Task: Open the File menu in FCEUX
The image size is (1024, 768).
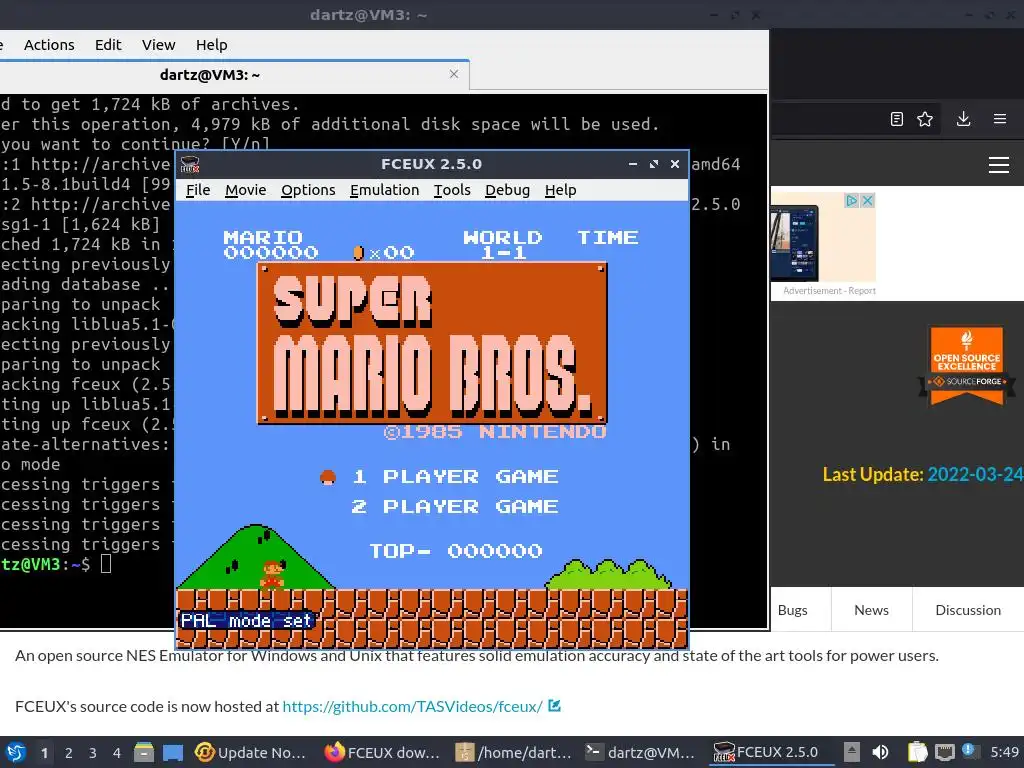Action: pos(198,190)
